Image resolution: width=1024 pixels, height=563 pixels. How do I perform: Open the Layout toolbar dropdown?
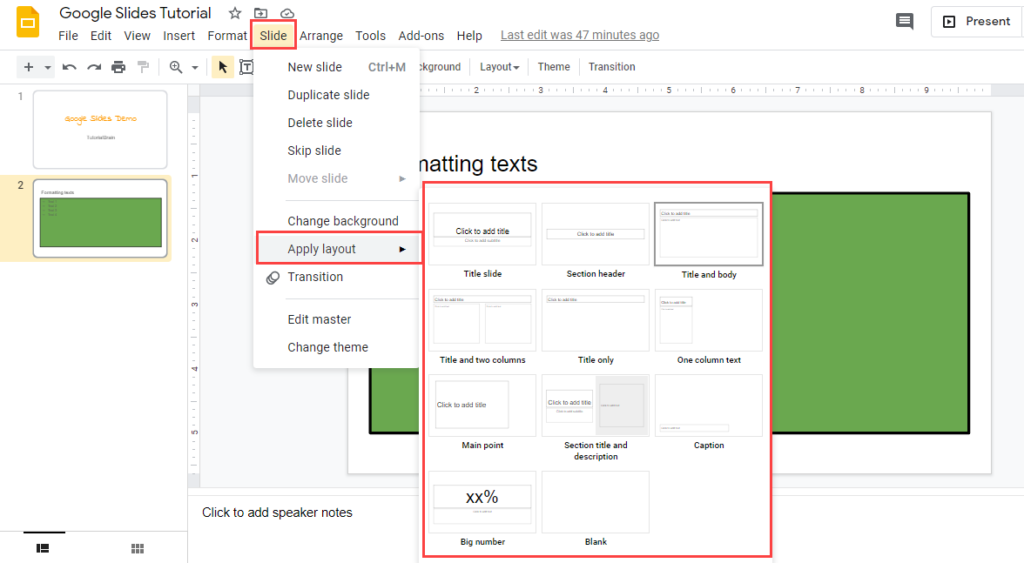pos(499,67)
